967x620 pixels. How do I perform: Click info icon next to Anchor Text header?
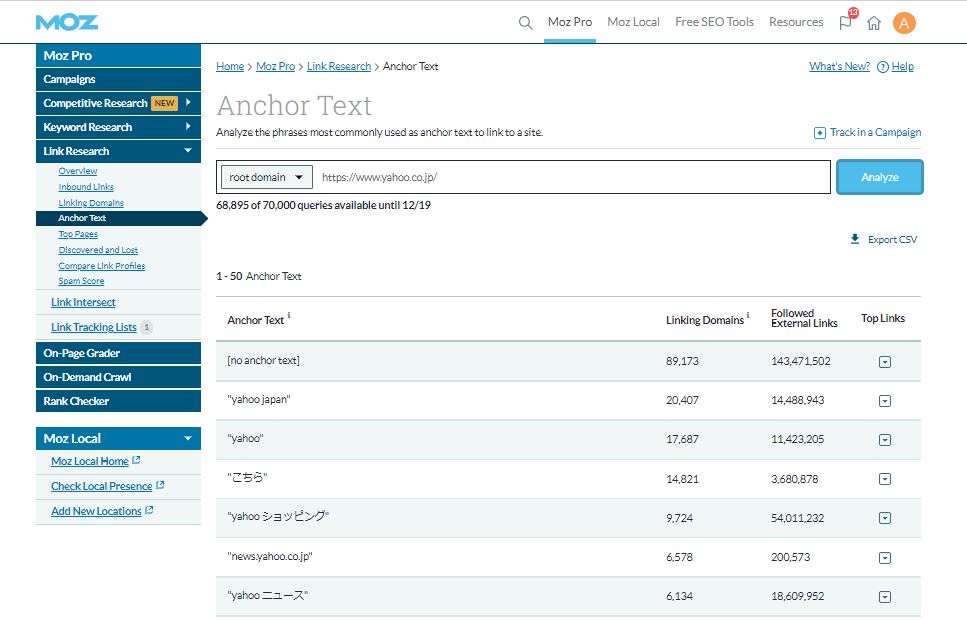[289, 315]
